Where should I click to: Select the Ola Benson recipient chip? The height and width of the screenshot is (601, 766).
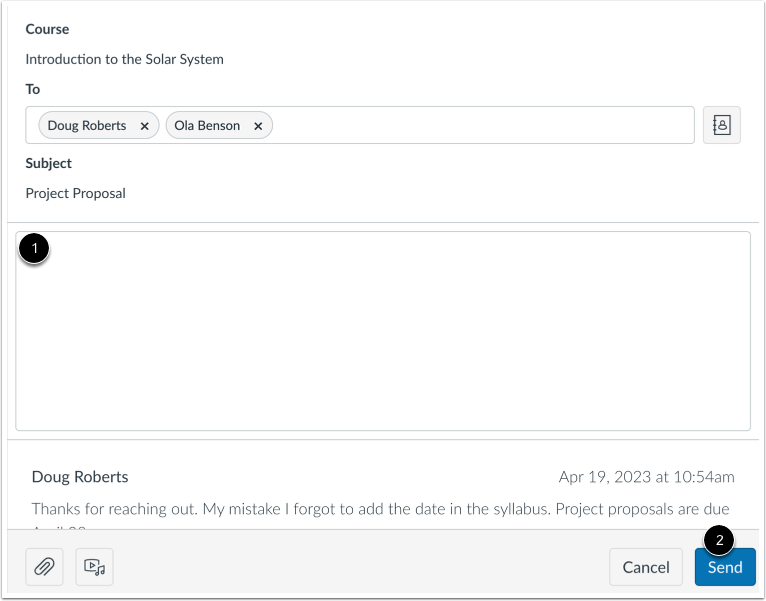click(x=207, y=126)
